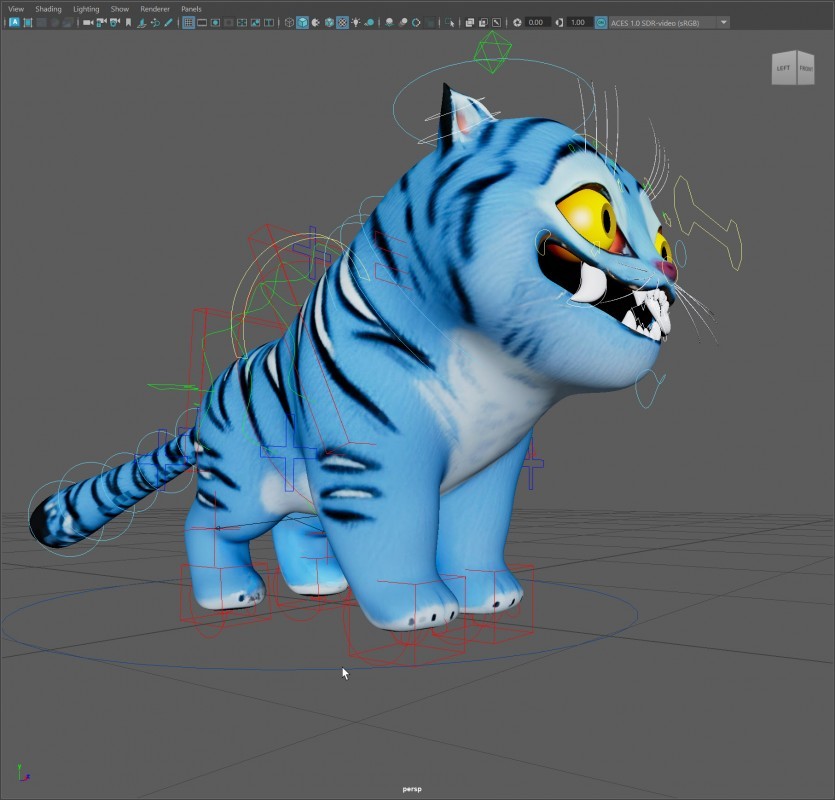
Task: Click the FRONT face of the ViewCube
Action: point(805,69)
